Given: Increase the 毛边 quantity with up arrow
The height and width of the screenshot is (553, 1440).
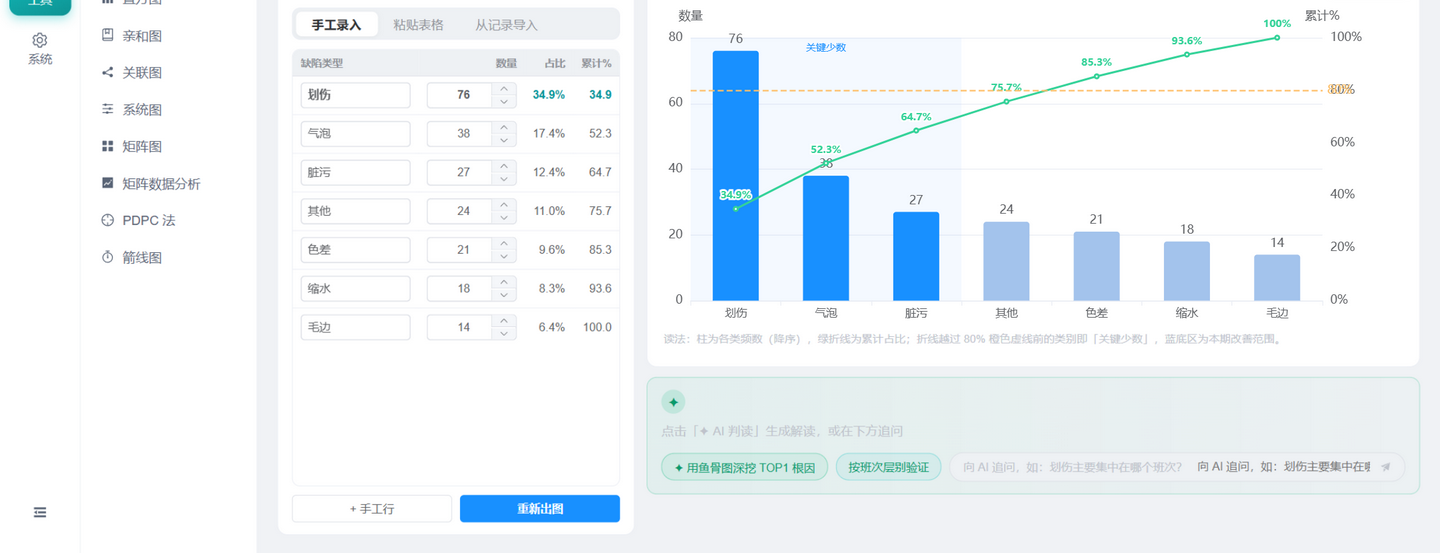Looking at the screenshot, I should tap(504, 321).
